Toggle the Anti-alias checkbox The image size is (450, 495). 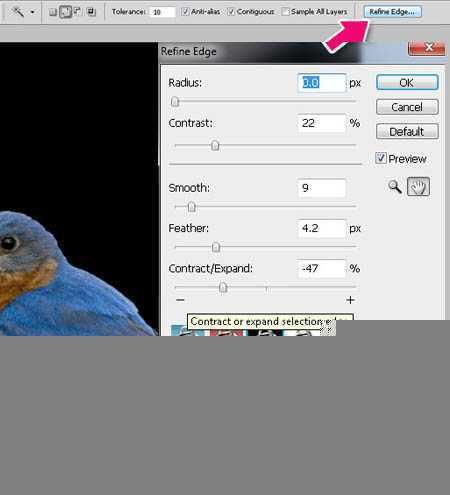click(x=185, y=12)
